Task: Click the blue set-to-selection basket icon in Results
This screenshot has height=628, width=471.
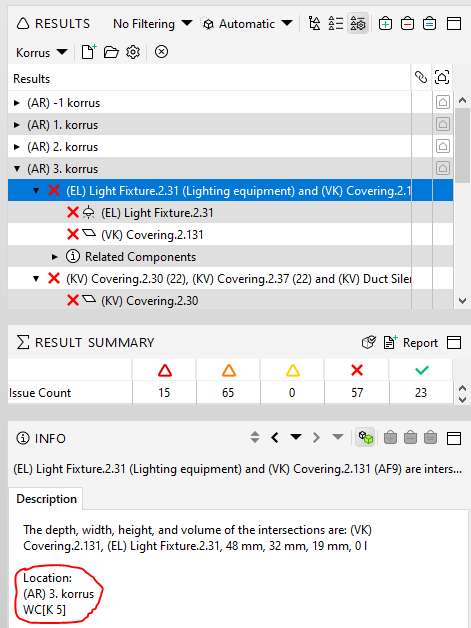Action: click(x=429, y=24)
